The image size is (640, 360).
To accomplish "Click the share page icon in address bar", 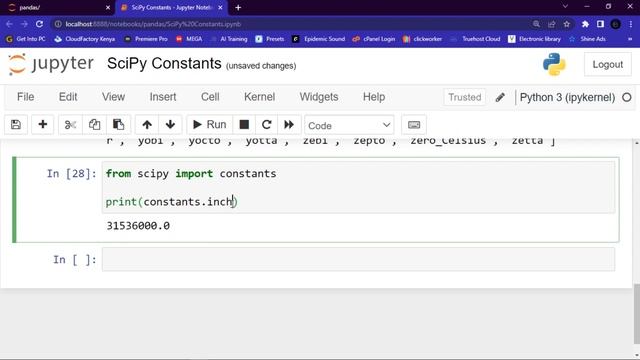I will pyautogui.click(x=551, y=24).
